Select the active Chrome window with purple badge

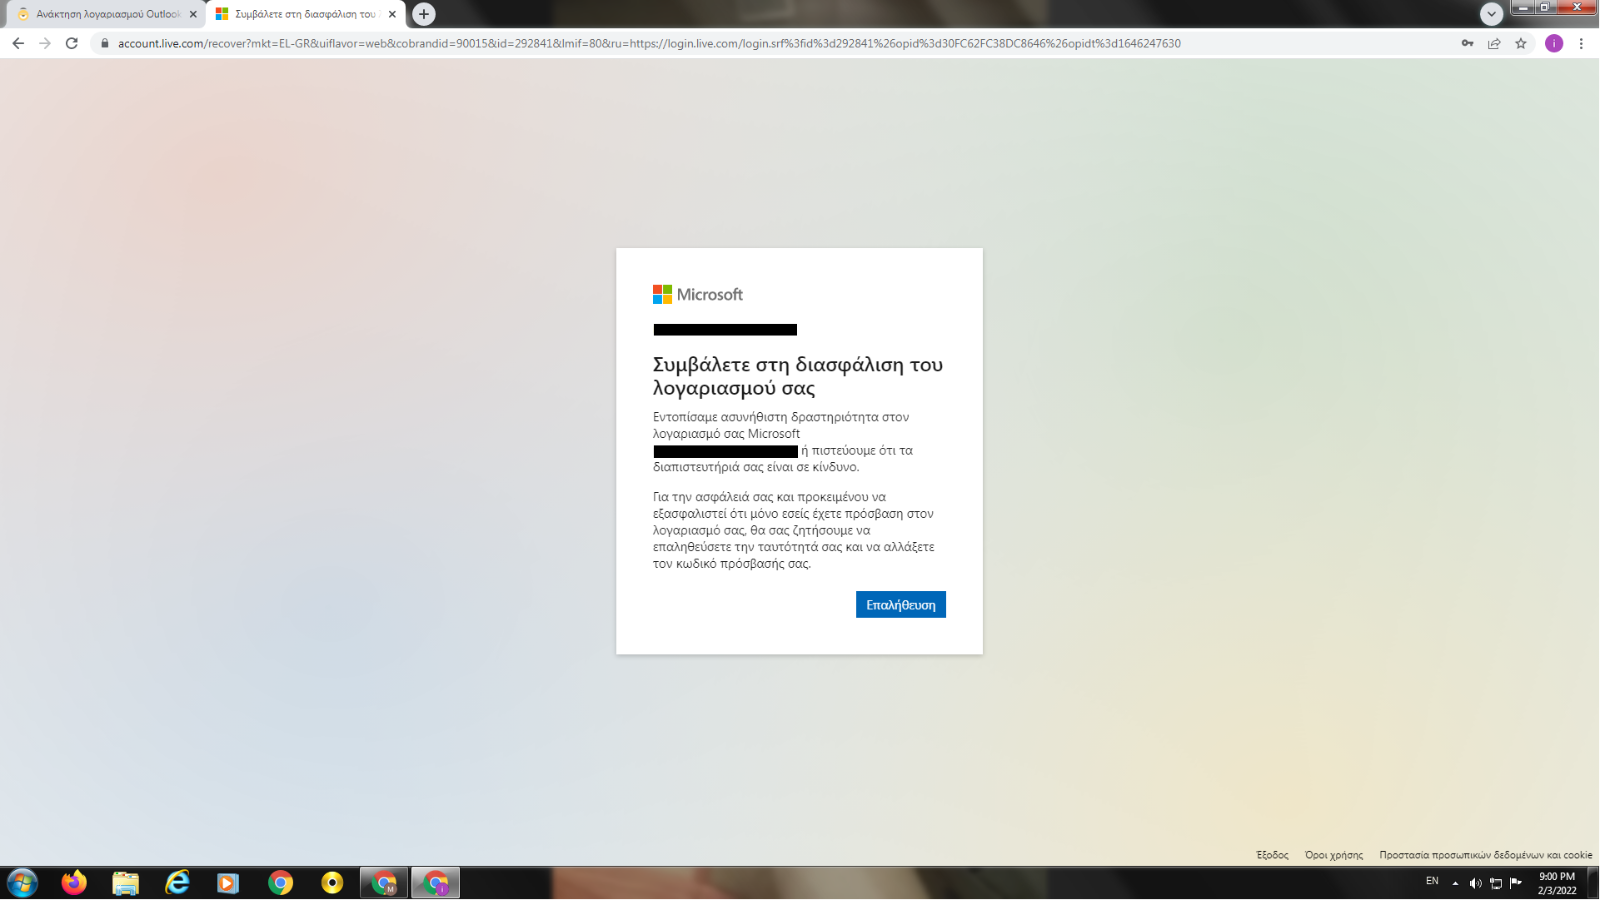[436, 883]
